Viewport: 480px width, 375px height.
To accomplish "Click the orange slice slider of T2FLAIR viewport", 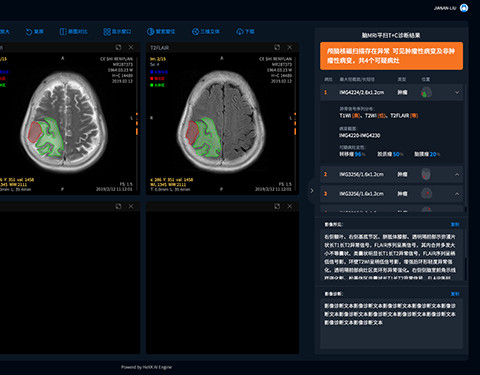I will point(295,124).
